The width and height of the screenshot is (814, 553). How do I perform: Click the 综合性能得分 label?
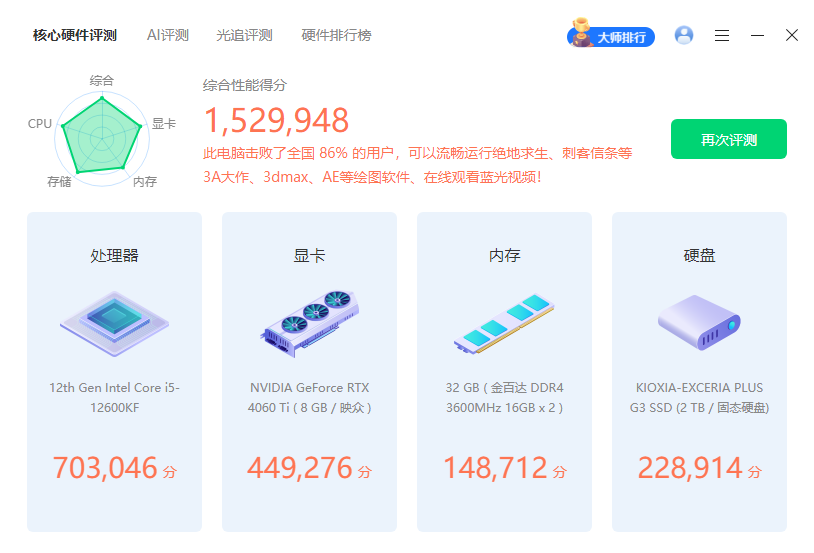click(x=245, y=85)
